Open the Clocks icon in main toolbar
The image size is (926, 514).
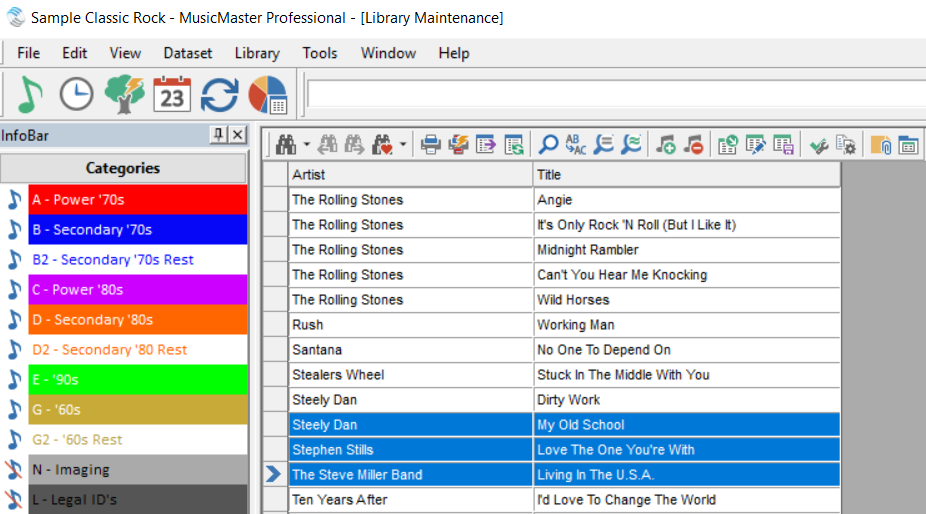point(76,94)
